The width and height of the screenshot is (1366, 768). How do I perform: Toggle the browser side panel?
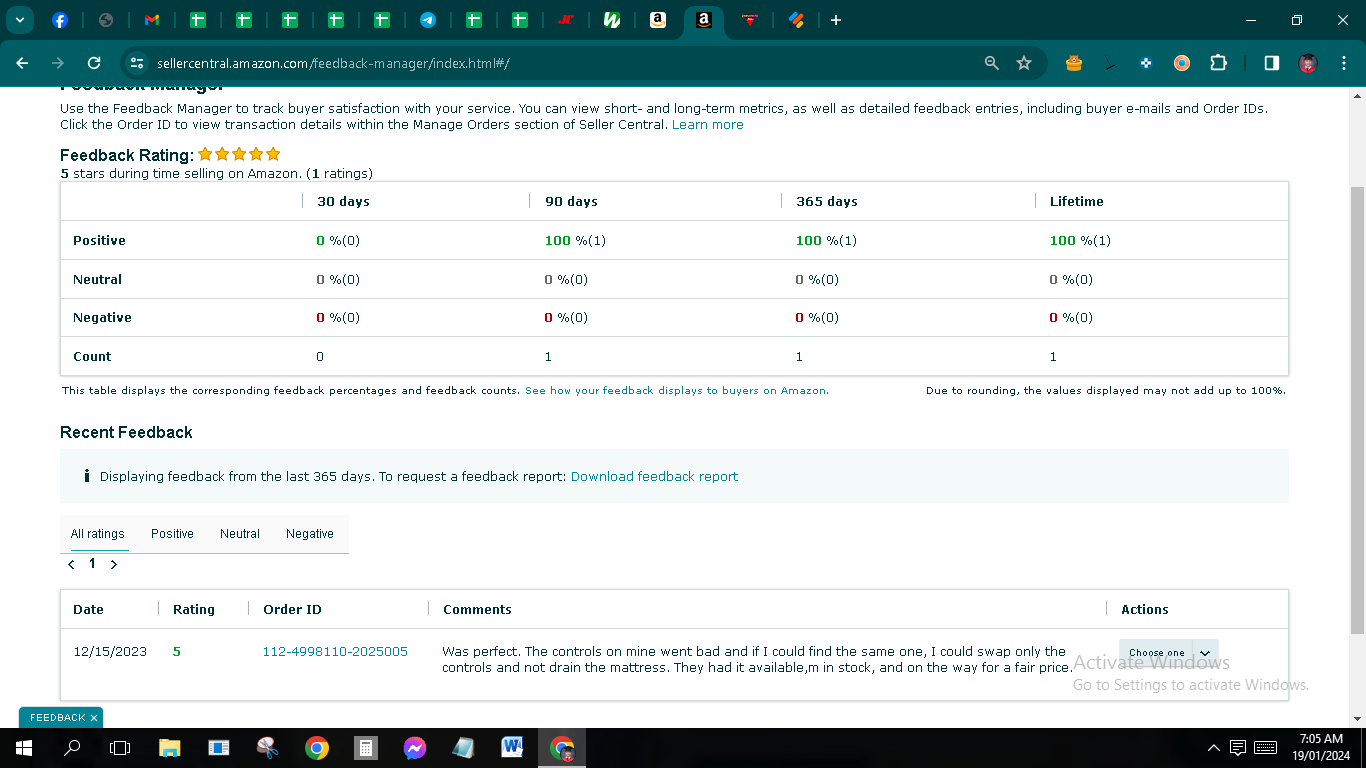[x=1272, y=63]
